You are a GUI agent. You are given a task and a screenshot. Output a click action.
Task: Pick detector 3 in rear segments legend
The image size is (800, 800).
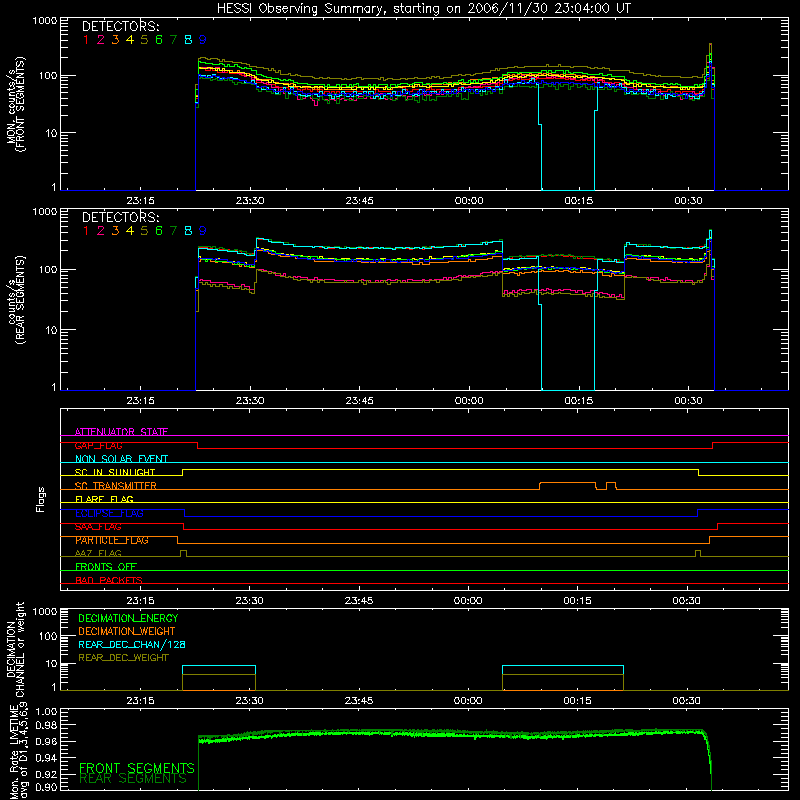(x=115, y=231)
